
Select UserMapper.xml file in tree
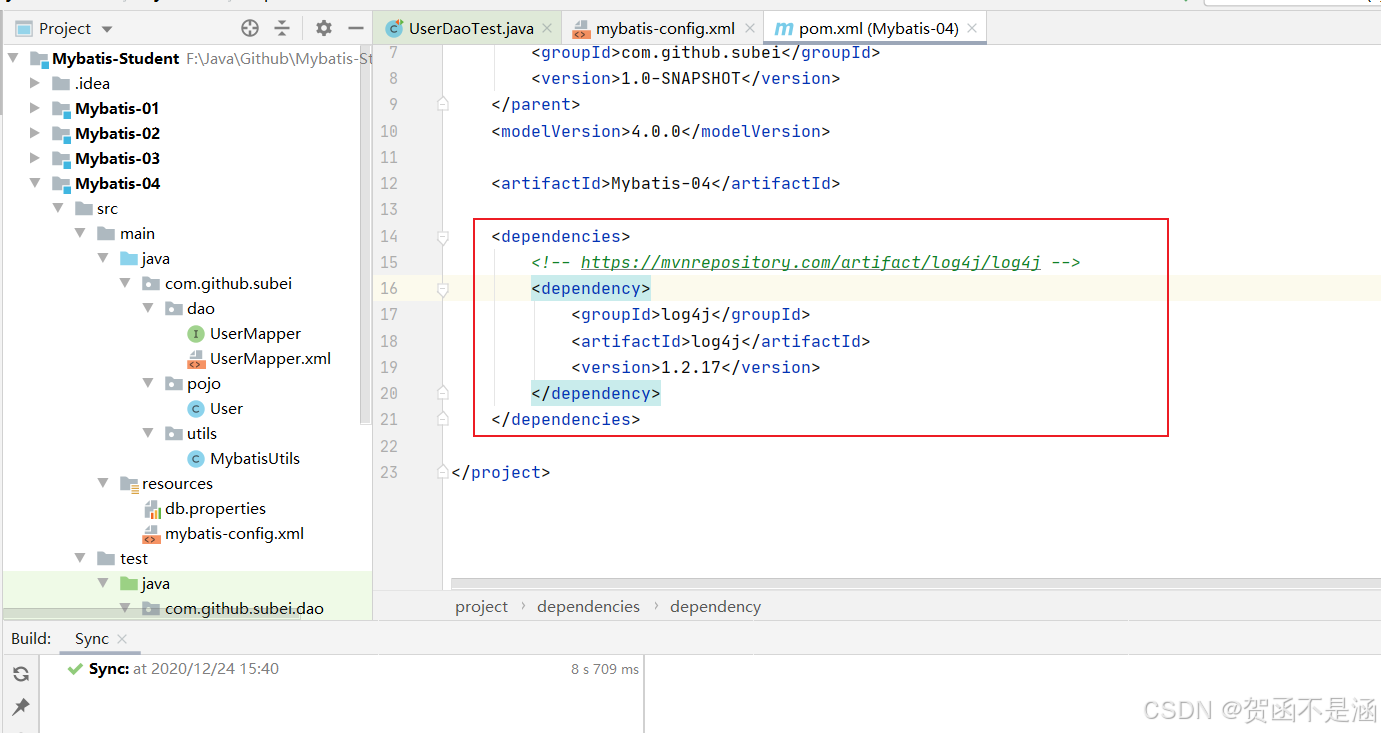tap(270, 358)
